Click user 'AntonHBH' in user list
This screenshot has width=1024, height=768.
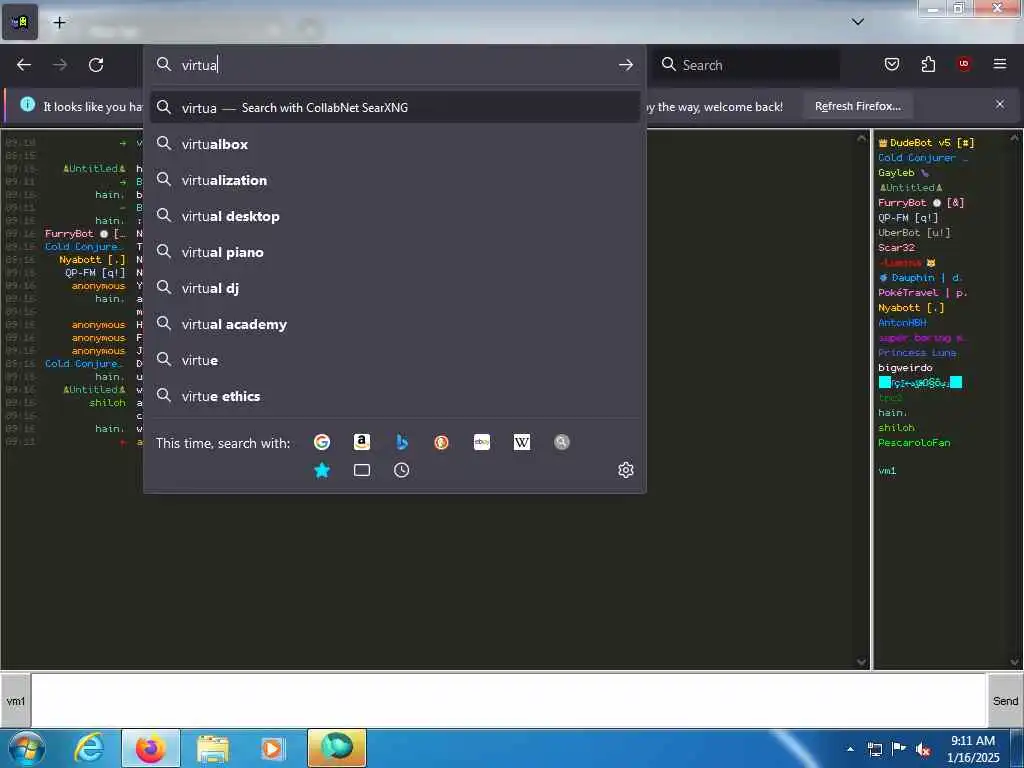(x=902, y=323)
